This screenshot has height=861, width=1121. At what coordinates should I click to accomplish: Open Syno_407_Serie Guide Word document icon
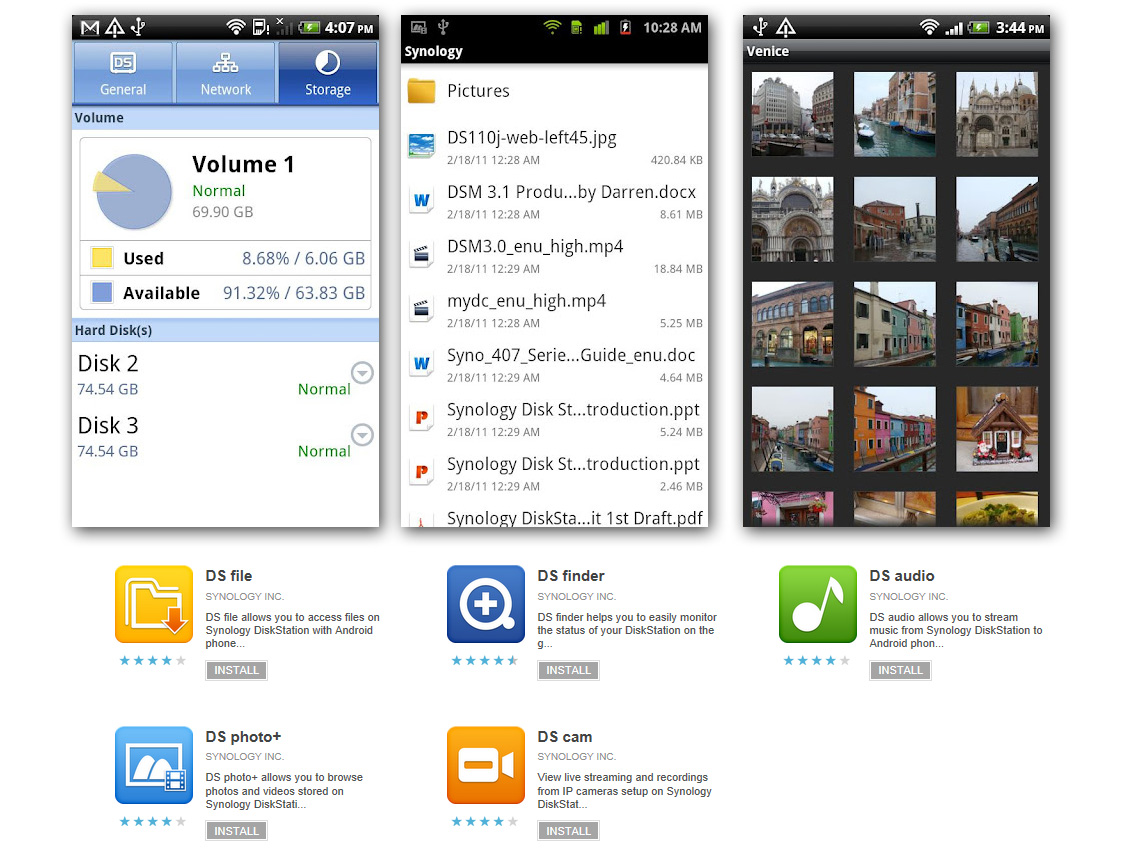click(421, 363)
